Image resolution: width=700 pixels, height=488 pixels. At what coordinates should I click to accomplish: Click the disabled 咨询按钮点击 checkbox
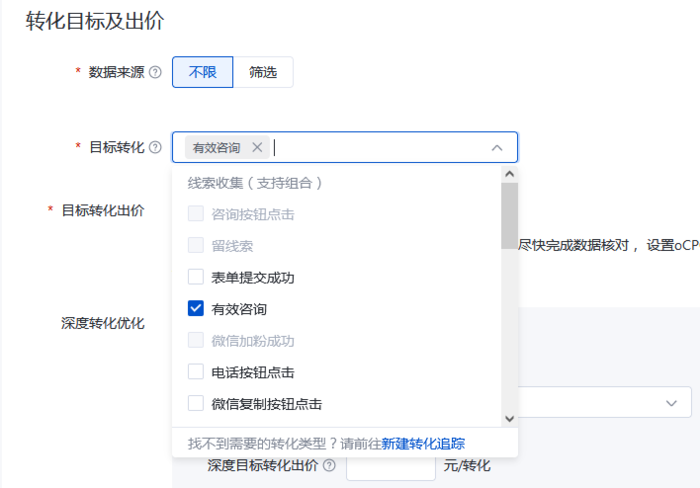pos(196,213)
